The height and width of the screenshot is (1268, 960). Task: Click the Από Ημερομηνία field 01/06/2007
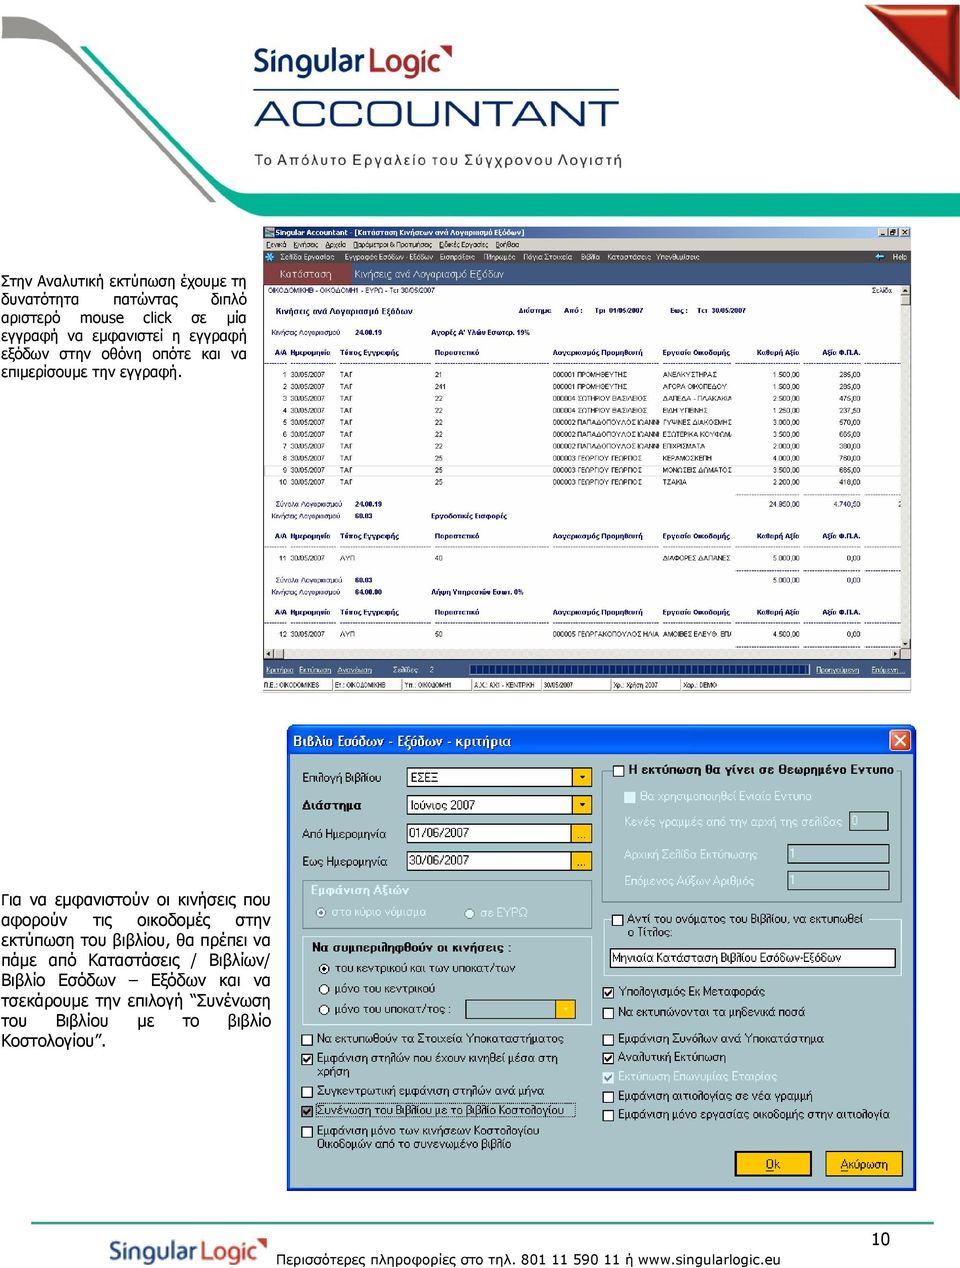[x=489, y=833]
